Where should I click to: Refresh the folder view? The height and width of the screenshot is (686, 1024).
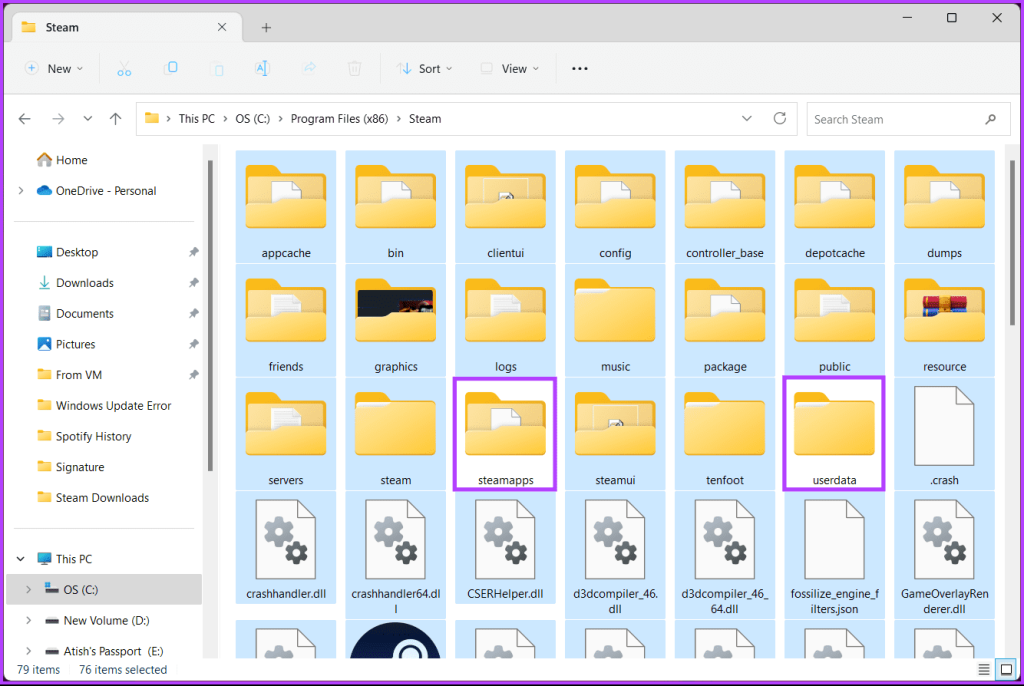[780, 118]
